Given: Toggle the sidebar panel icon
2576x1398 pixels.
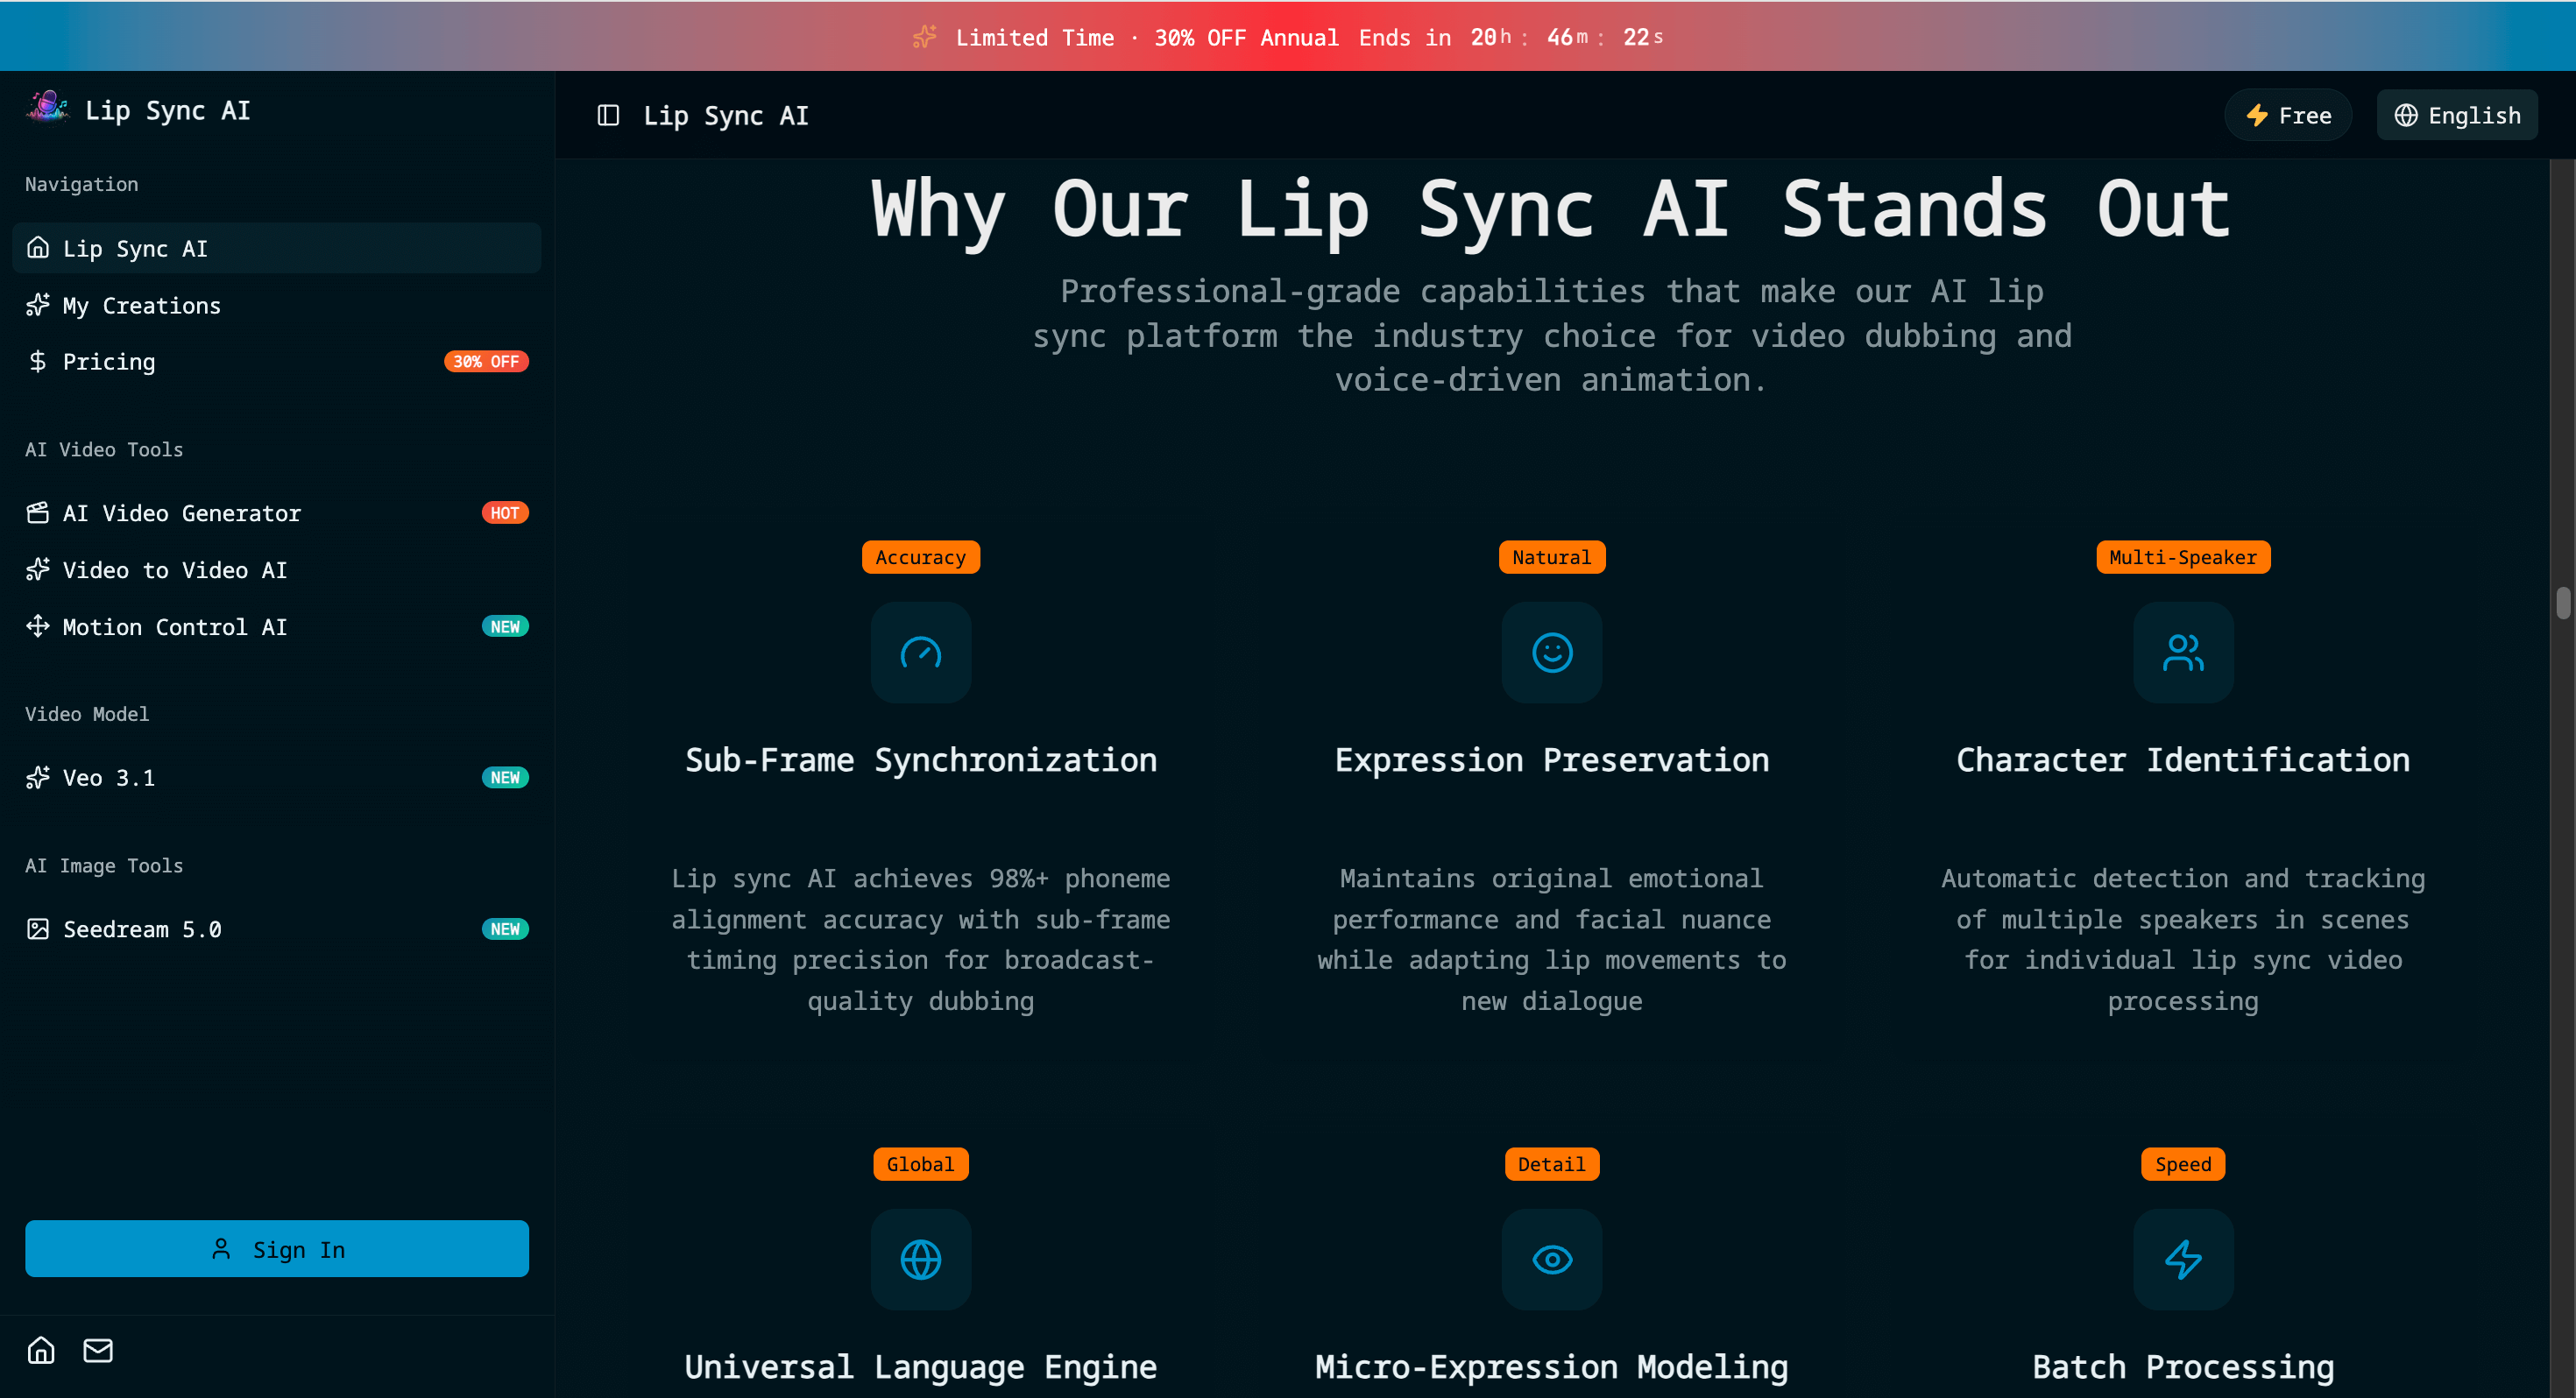Looking at the screenshot, I should coord(608,116).
